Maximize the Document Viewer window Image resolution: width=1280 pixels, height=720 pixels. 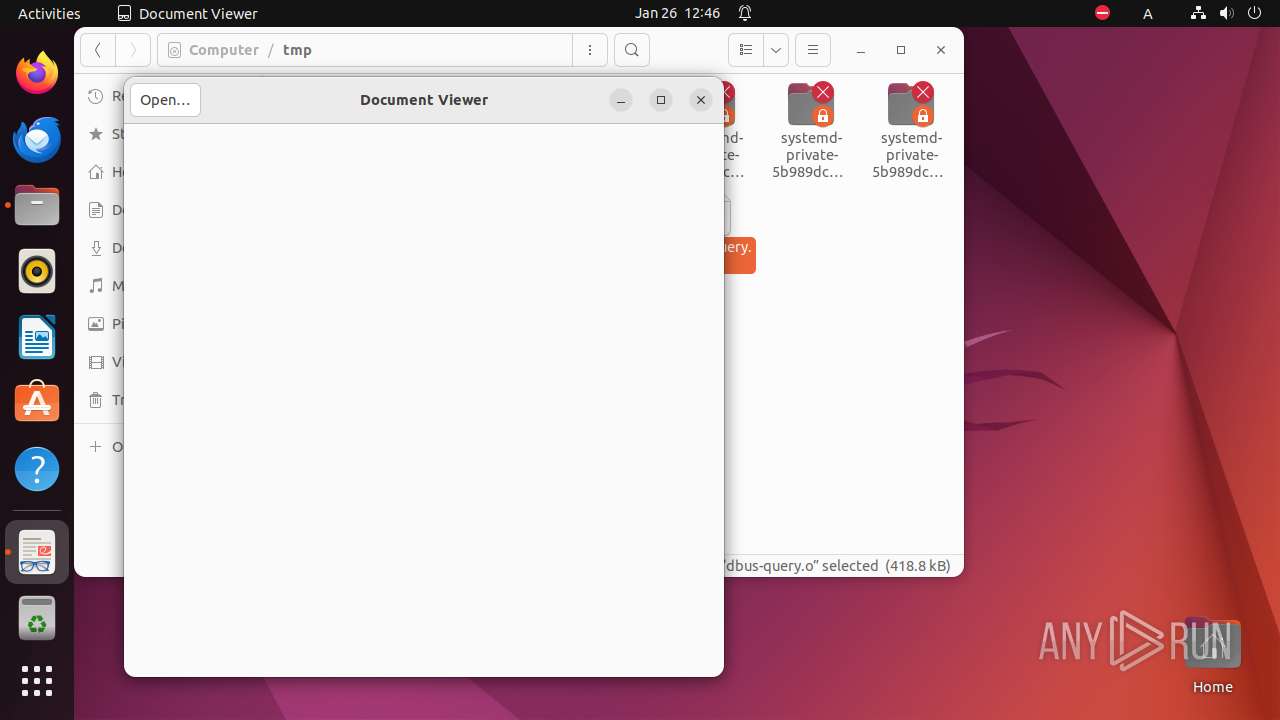click(661, 100)
